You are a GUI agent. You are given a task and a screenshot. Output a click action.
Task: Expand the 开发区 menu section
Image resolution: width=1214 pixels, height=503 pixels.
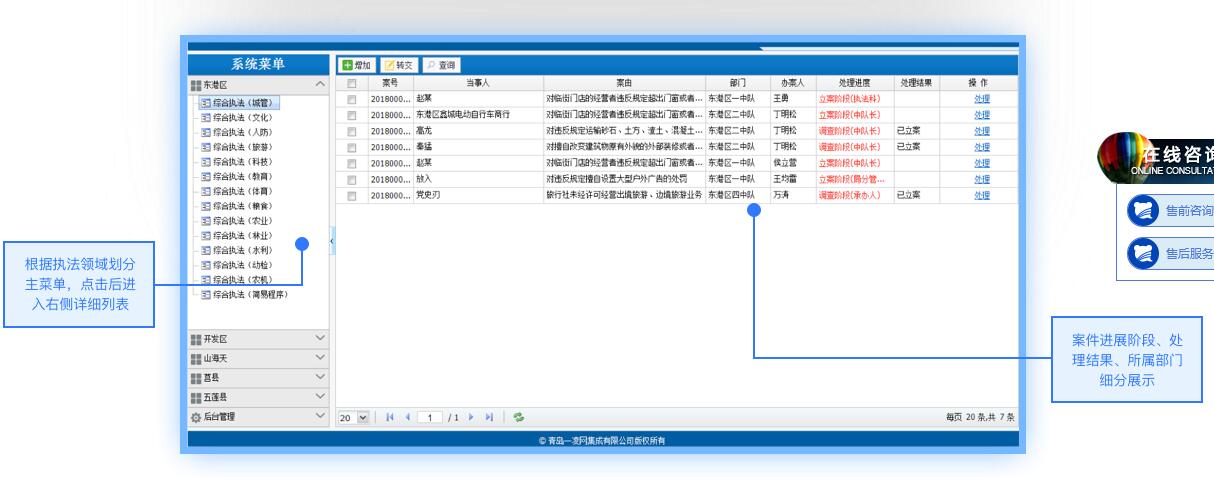point(320,339)
